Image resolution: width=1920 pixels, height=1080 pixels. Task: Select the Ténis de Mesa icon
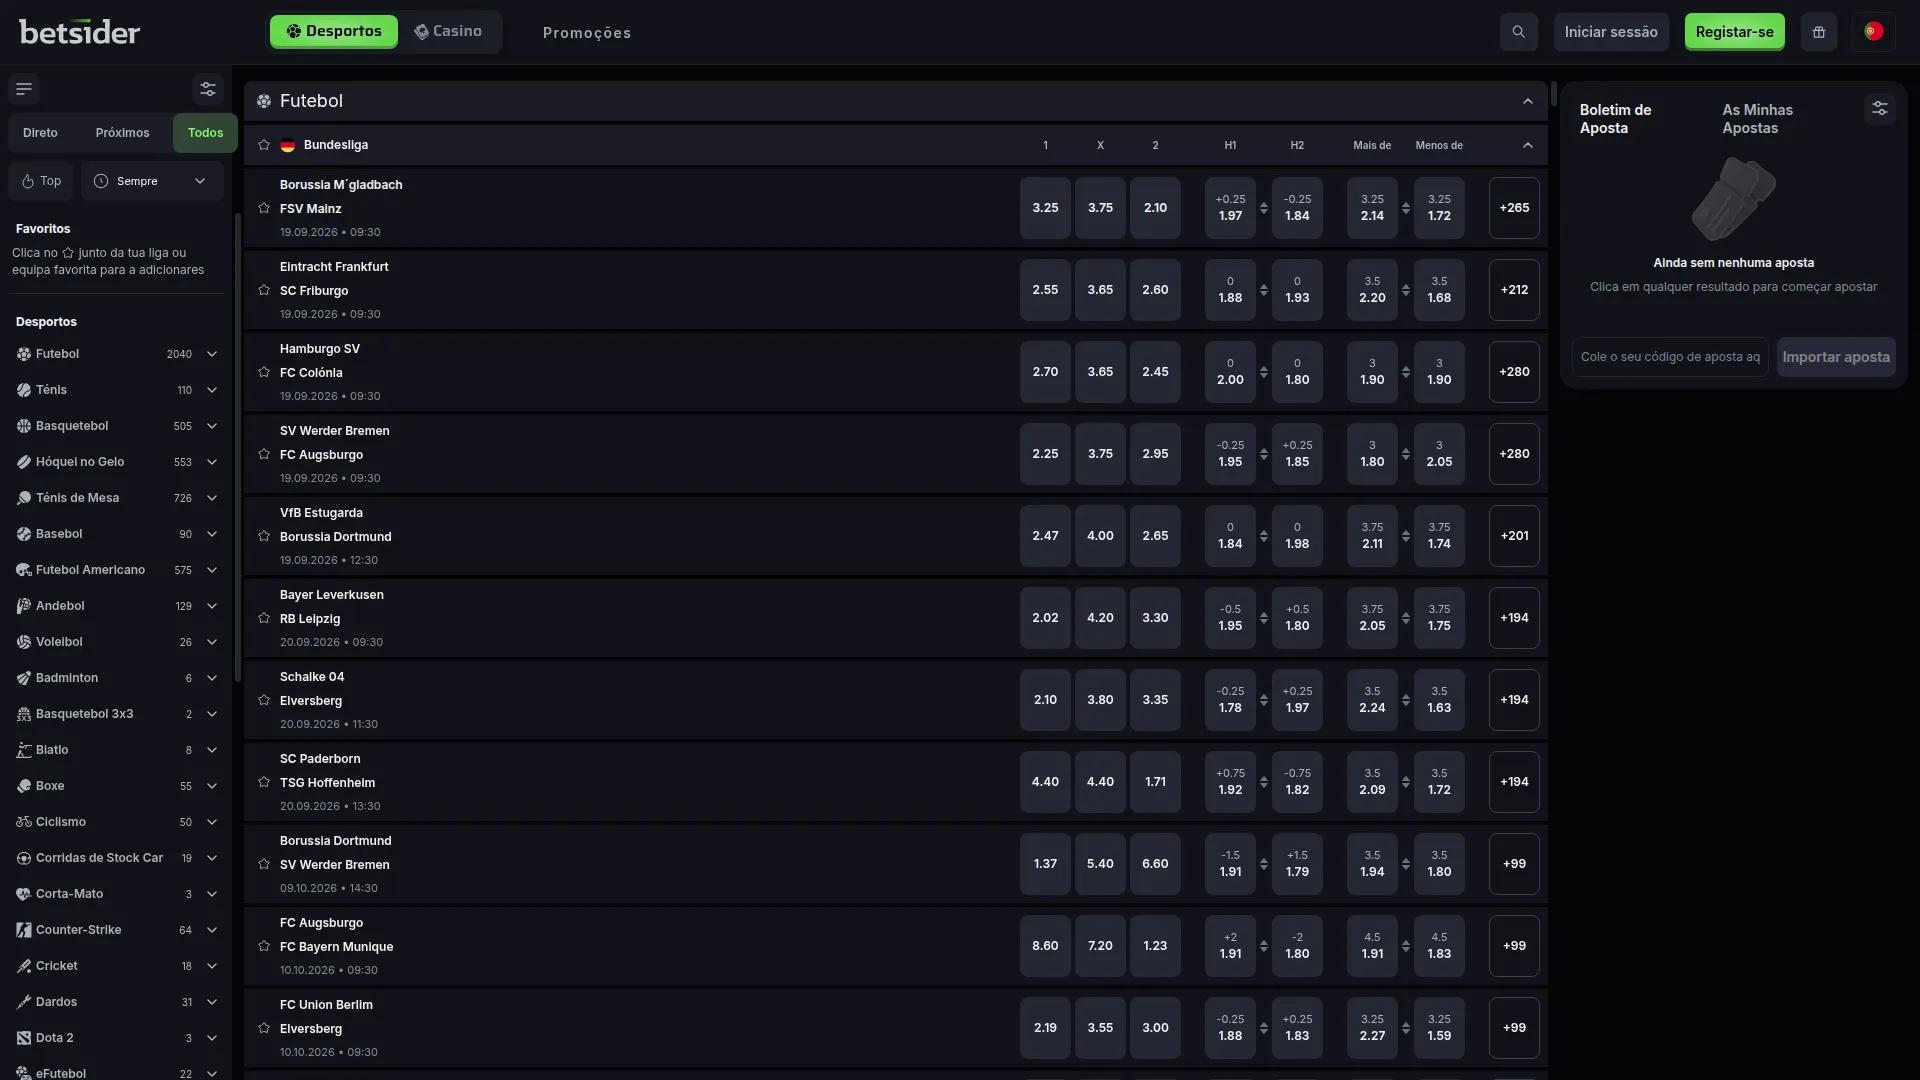[x=24, y=498]
